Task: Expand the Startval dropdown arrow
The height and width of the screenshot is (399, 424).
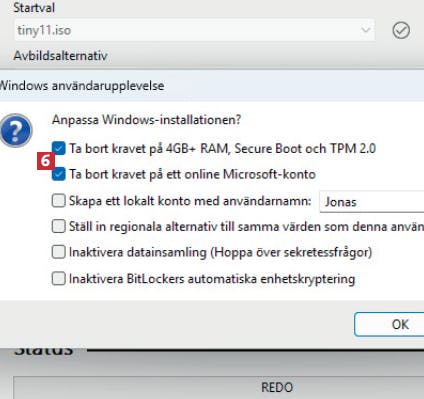Action: [x=366, y=30]
